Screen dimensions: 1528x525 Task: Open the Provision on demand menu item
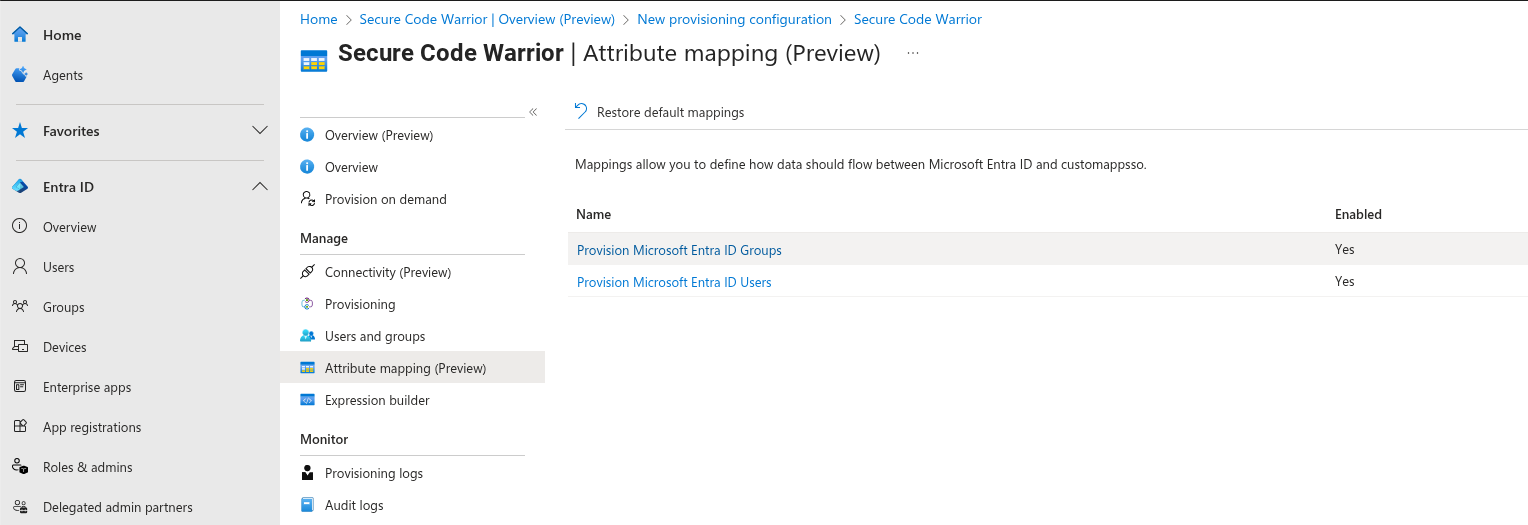coord(385,199)
